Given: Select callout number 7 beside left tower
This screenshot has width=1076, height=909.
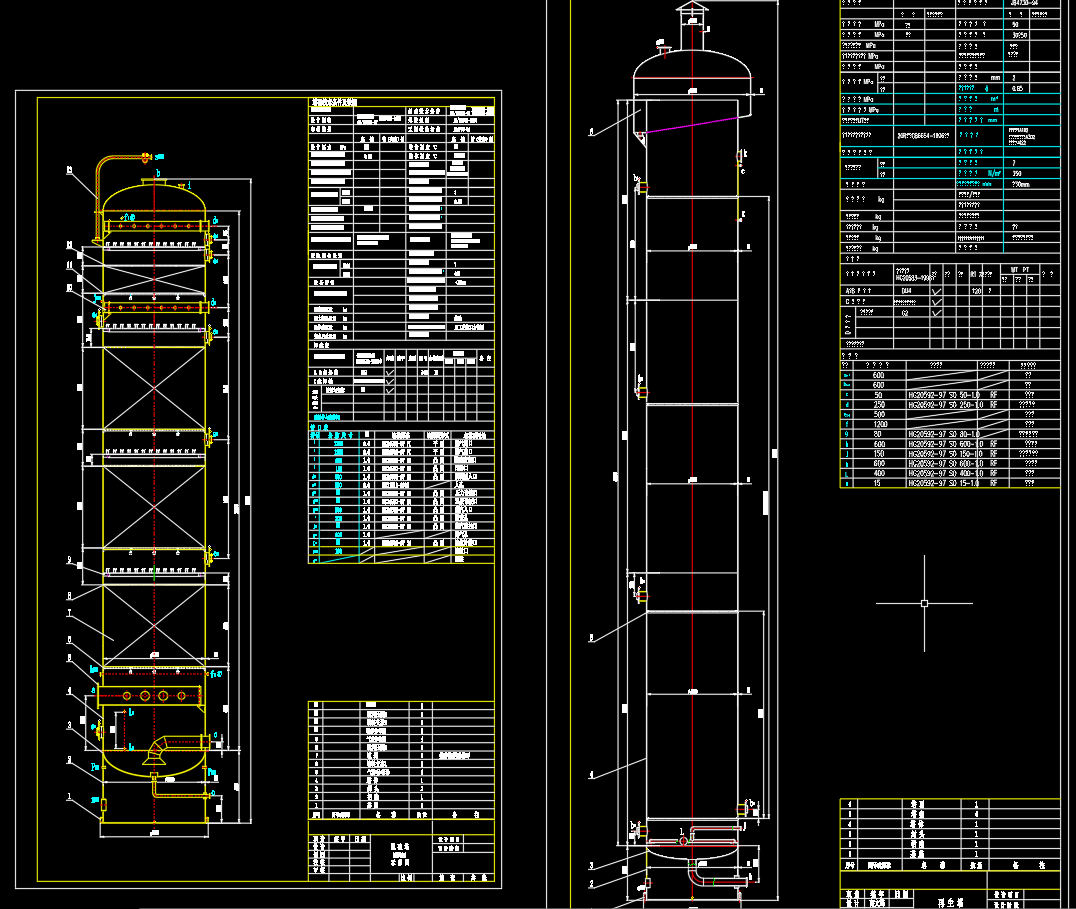Looking at the screenshot, I should click(x=69, y=612).
